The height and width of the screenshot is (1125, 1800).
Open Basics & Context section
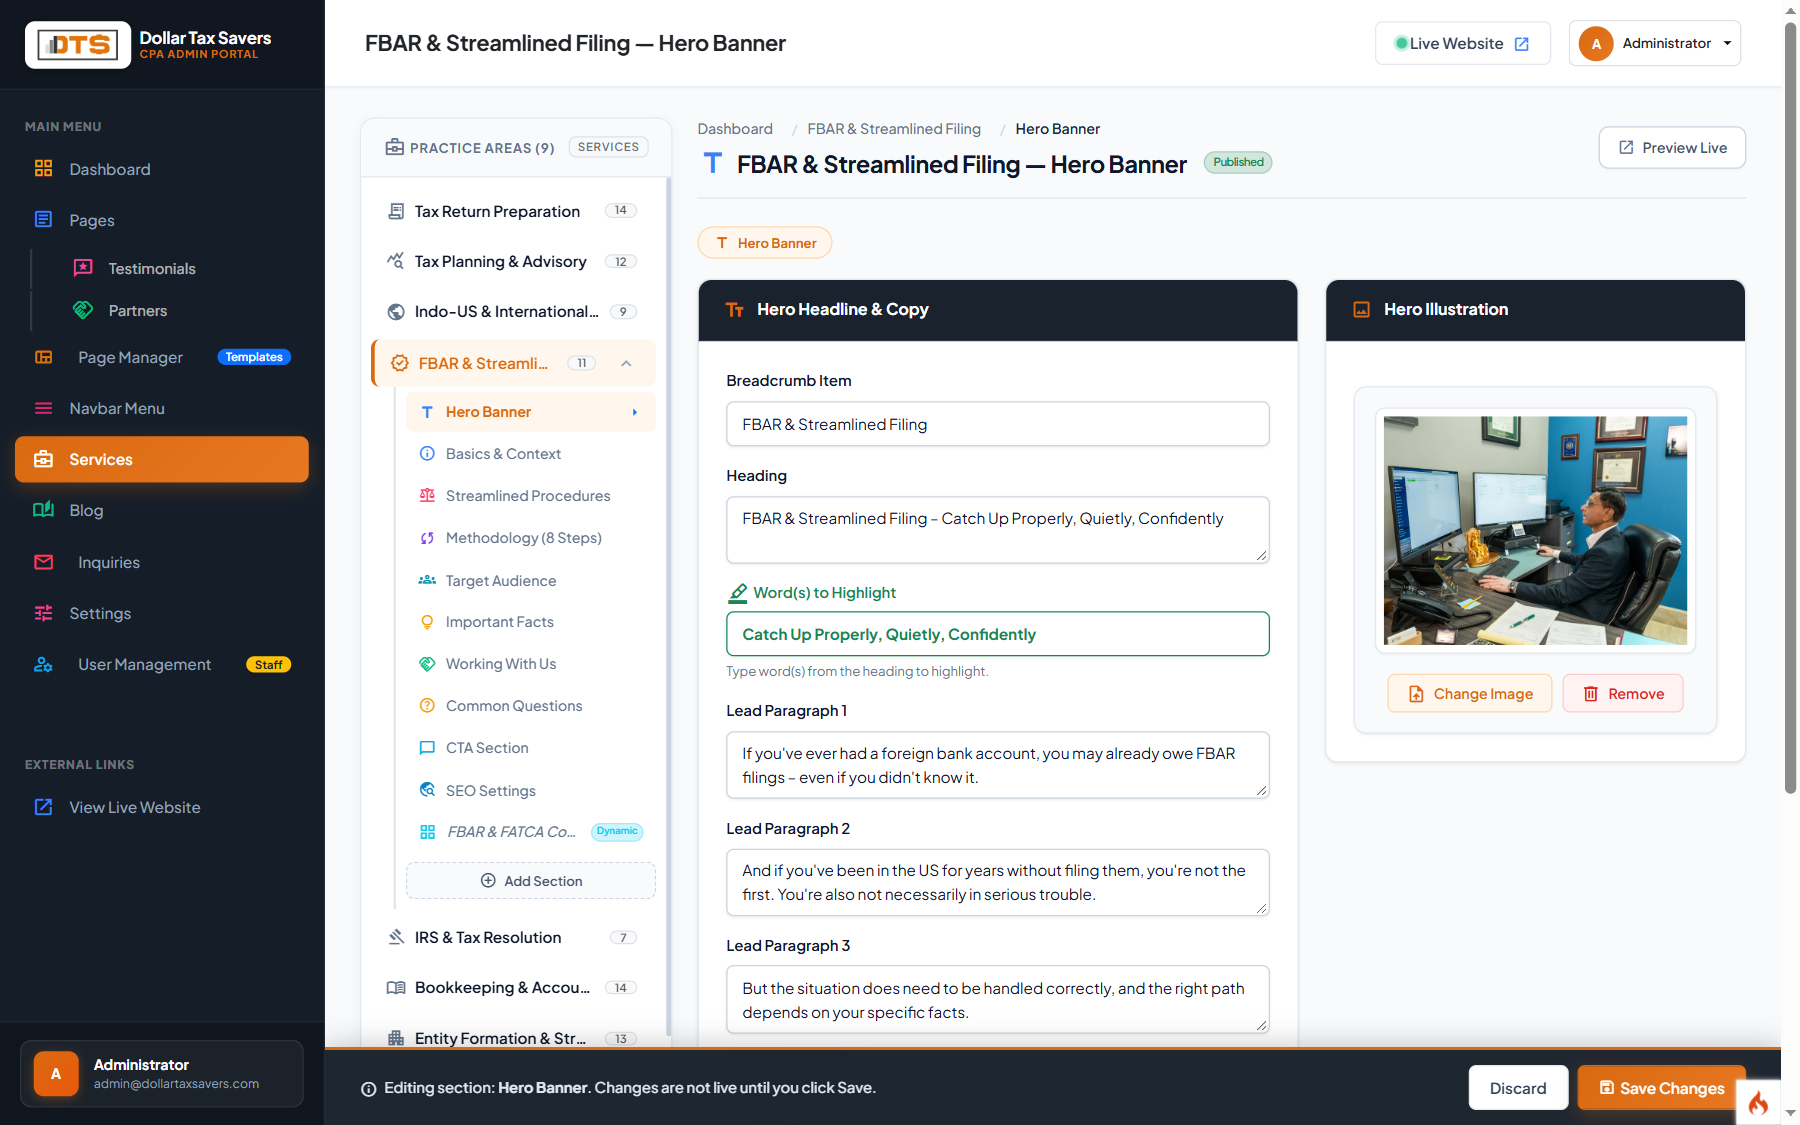530,454
